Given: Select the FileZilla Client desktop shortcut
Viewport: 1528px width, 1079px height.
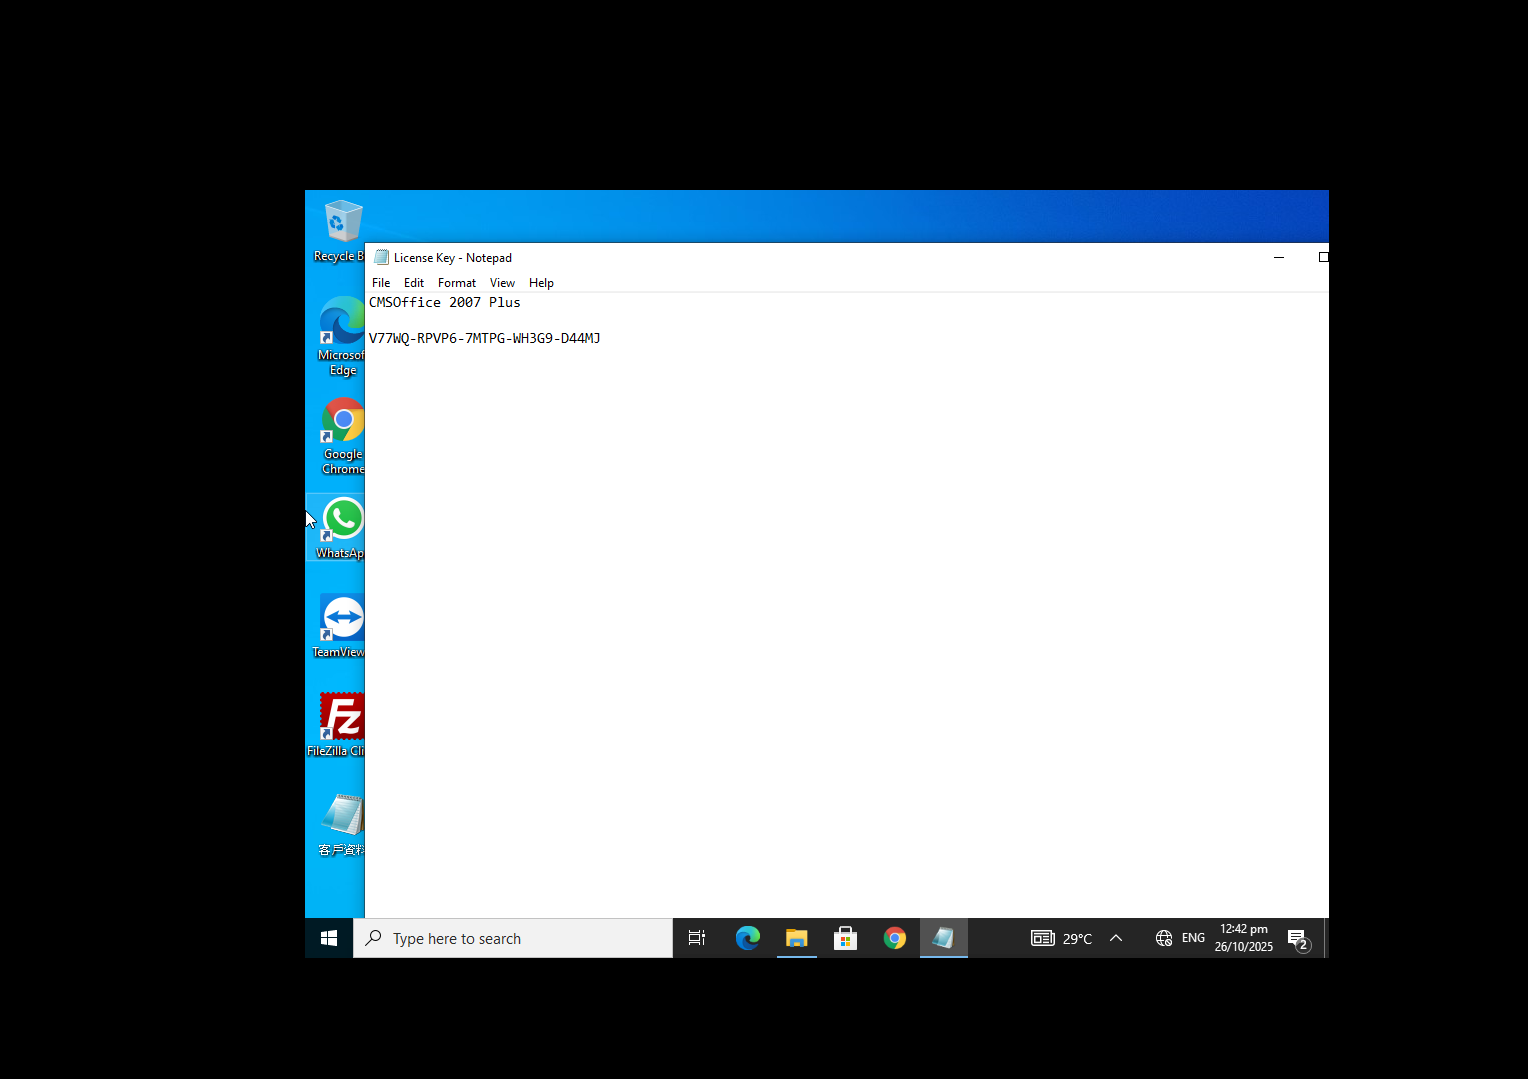Looking at the screenshot, I should tap(338, 725).
